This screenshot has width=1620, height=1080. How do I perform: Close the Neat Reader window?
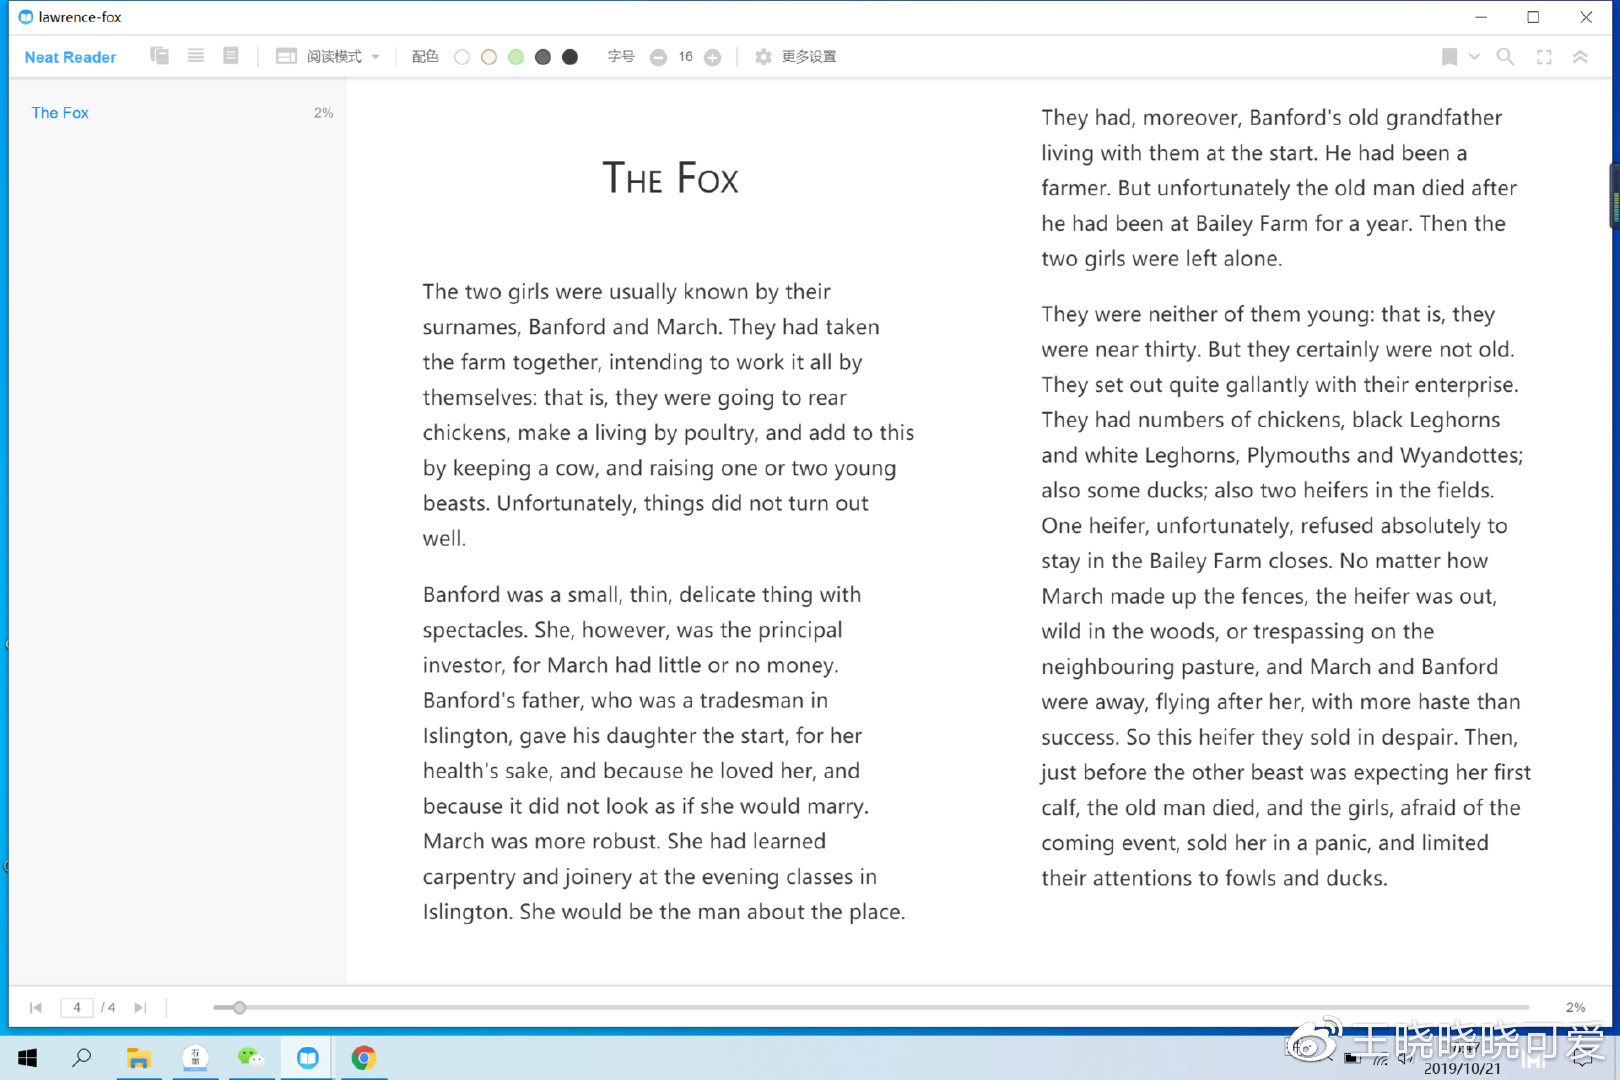pyautogui.click(x=1586, y=17)
